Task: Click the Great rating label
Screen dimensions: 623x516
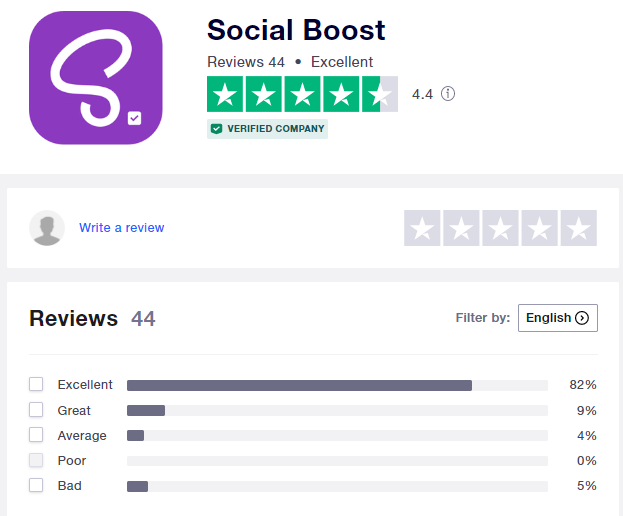Action: coord(74,410)
